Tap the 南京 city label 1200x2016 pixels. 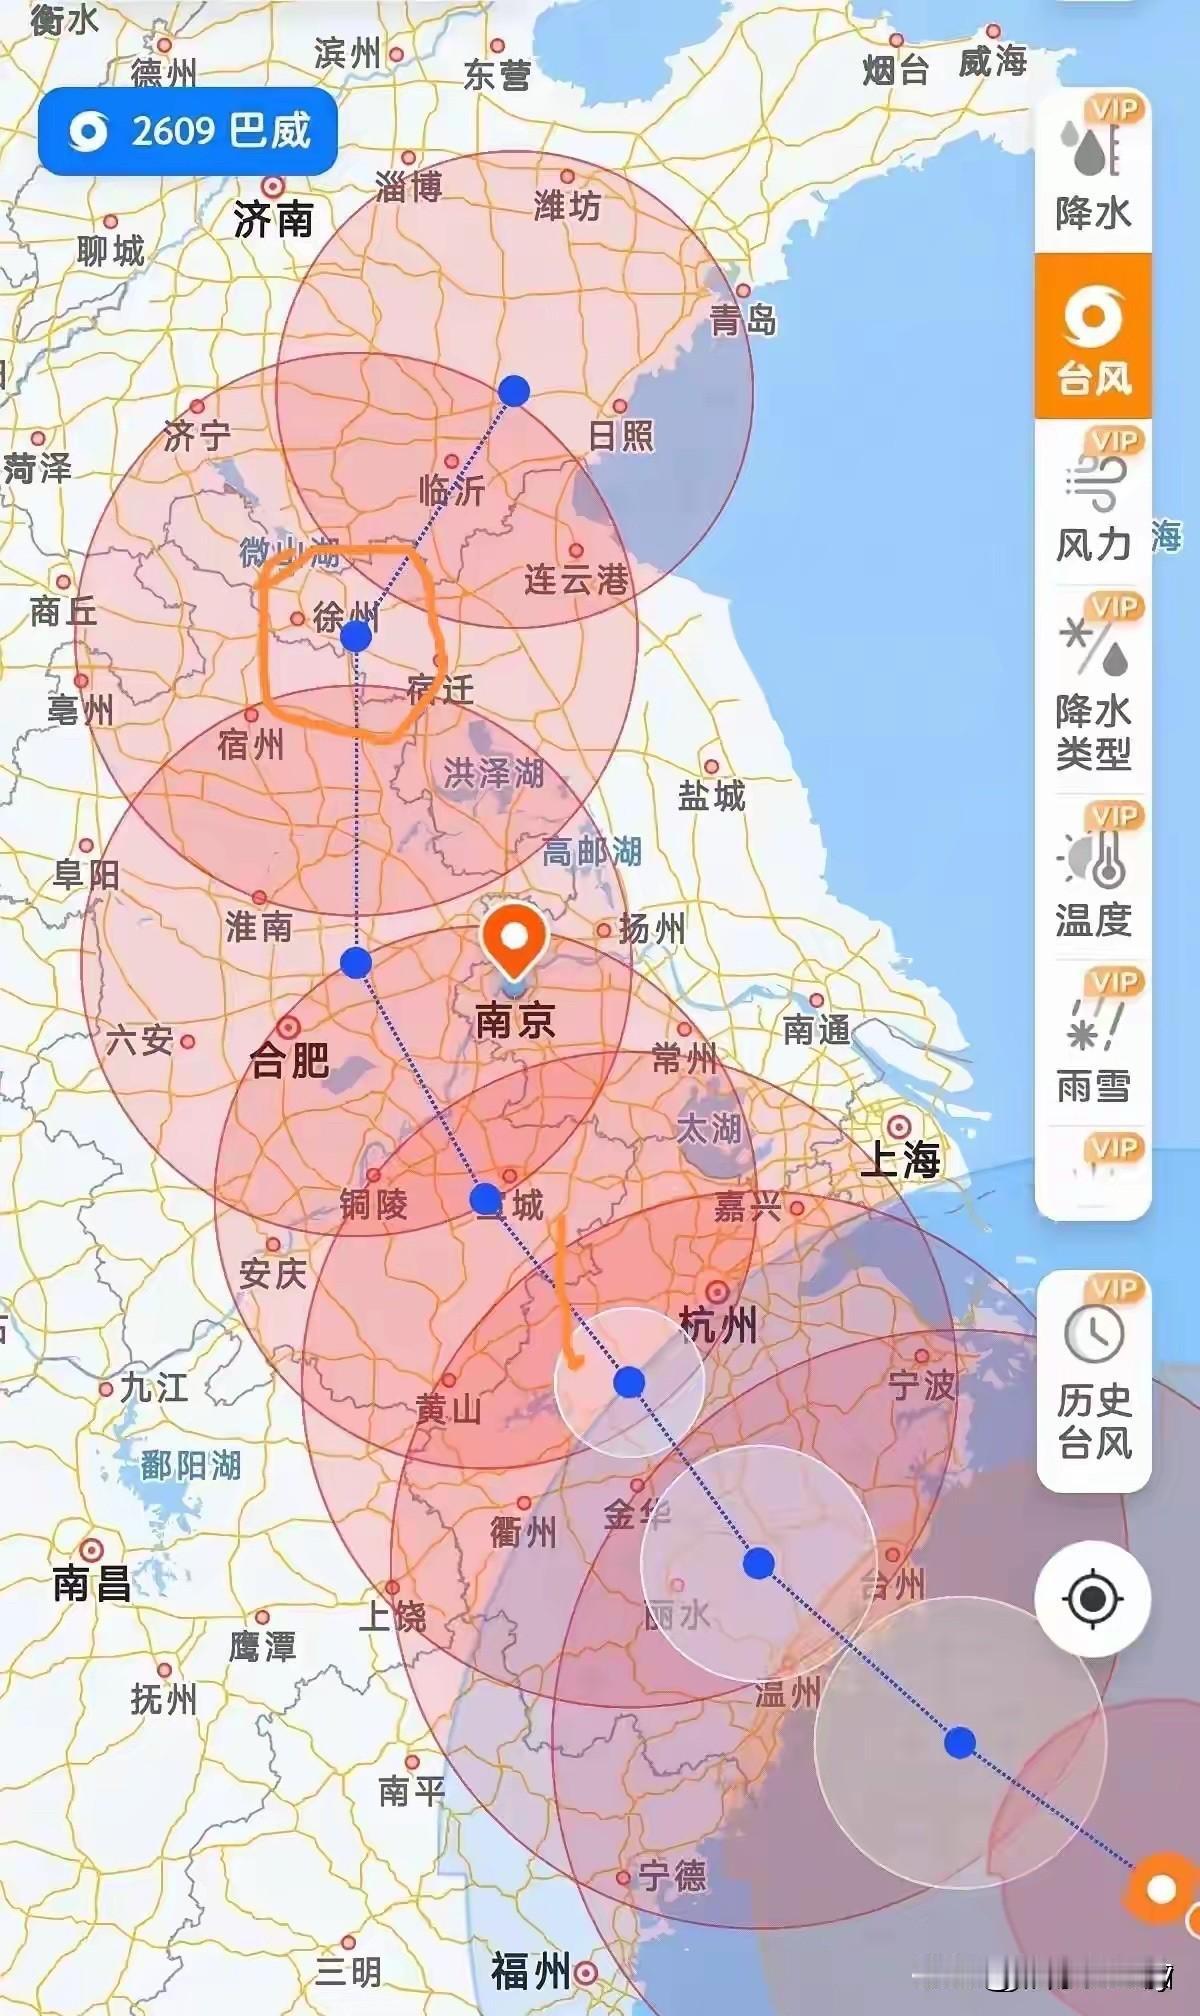514,1021
